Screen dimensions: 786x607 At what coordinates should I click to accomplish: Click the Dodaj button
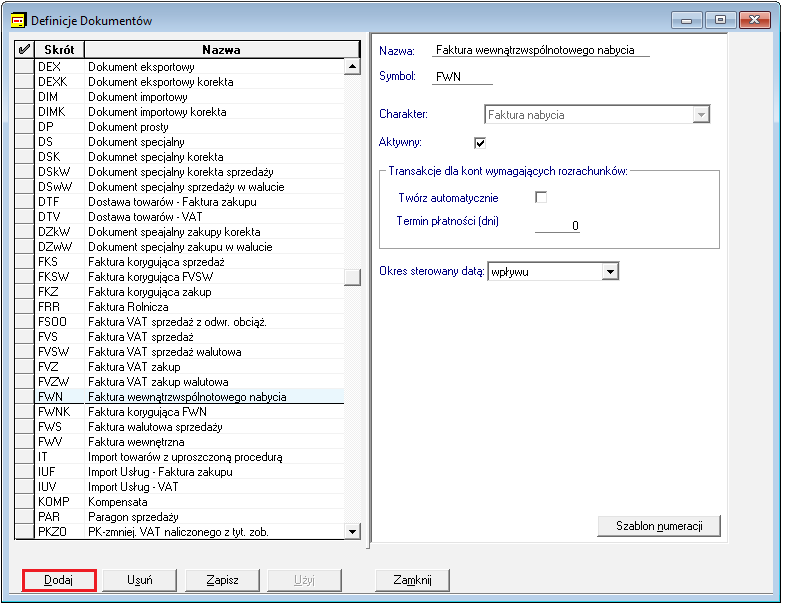click(x=59, y=580)
